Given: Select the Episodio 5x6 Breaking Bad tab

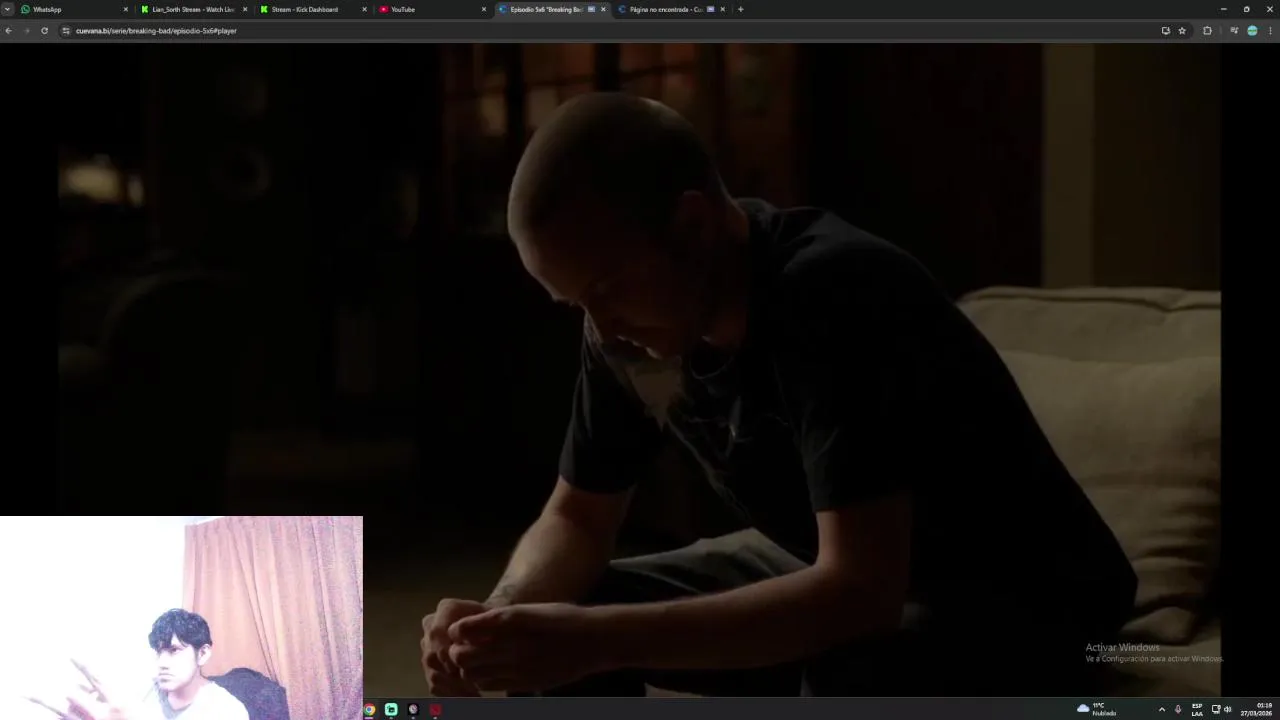Looking at the screenshot, I should [552, 9].
